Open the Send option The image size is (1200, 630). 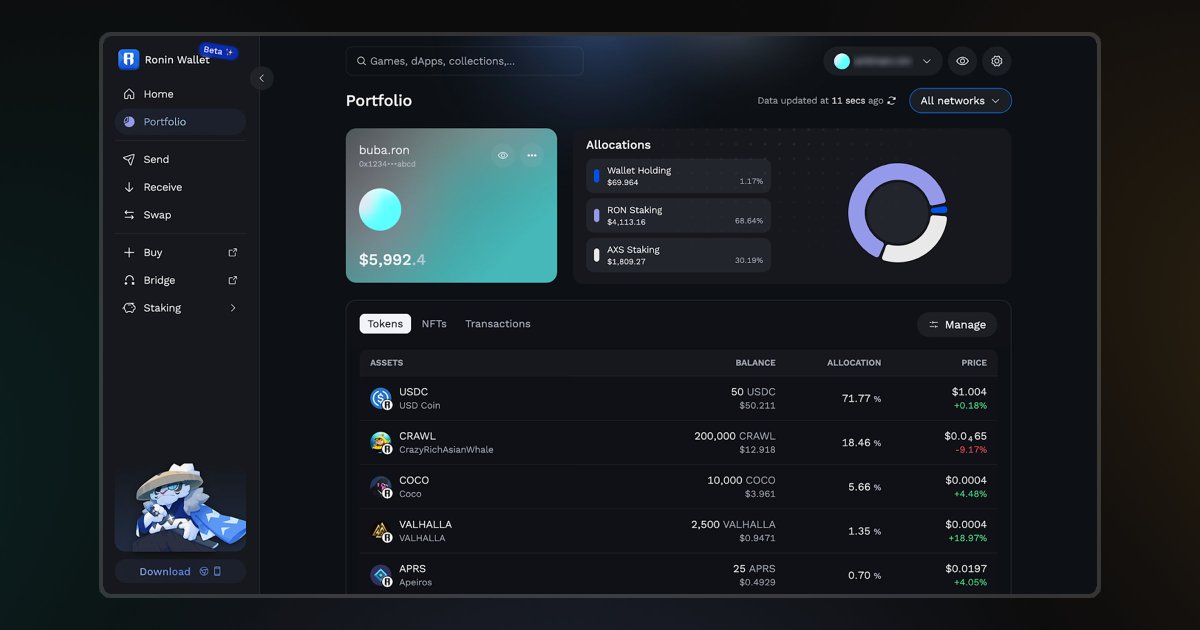point(180,159)
